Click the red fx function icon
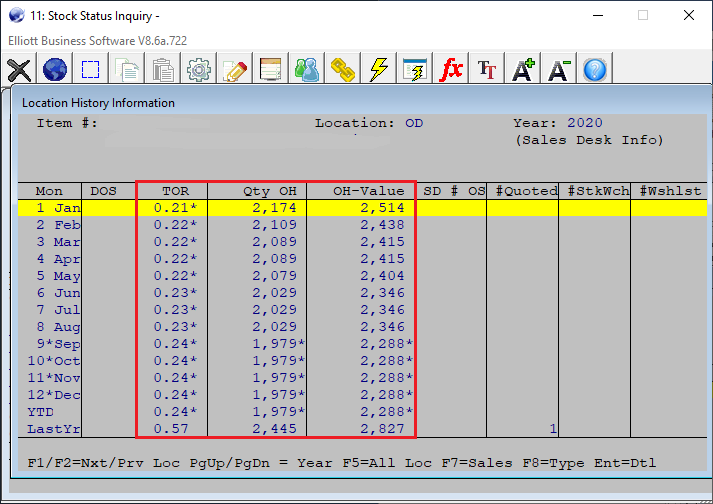This screenshot has width=713, height=504. [x=451, y=70]
